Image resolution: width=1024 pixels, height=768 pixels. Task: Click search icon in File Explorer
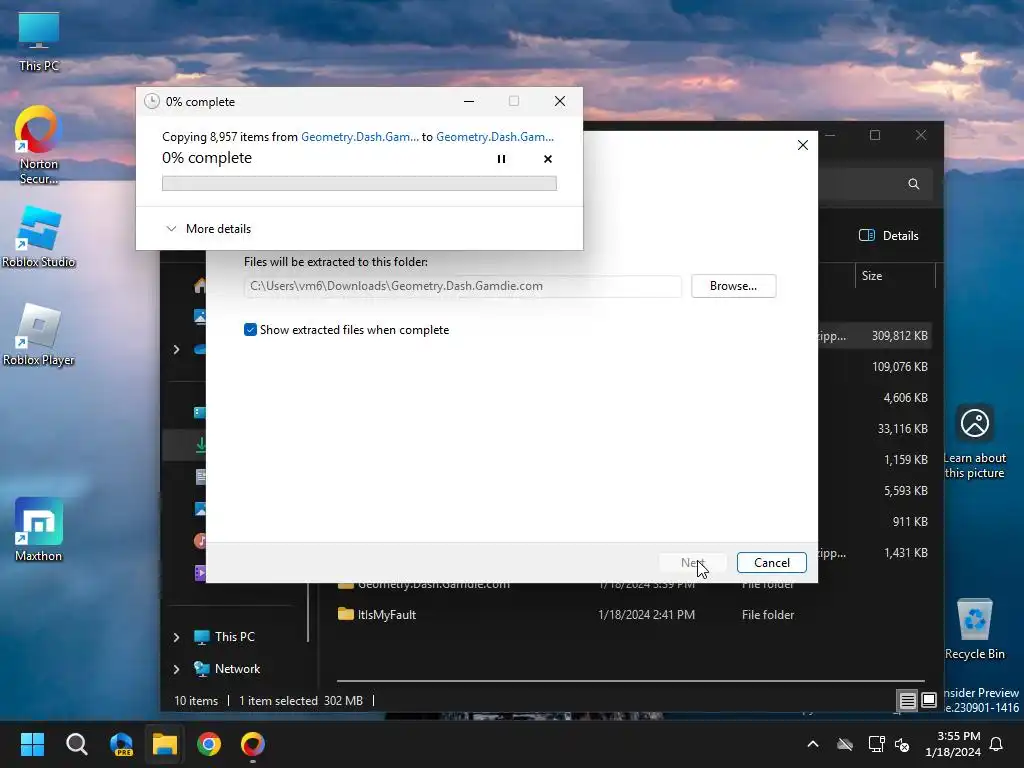(914, 184)
